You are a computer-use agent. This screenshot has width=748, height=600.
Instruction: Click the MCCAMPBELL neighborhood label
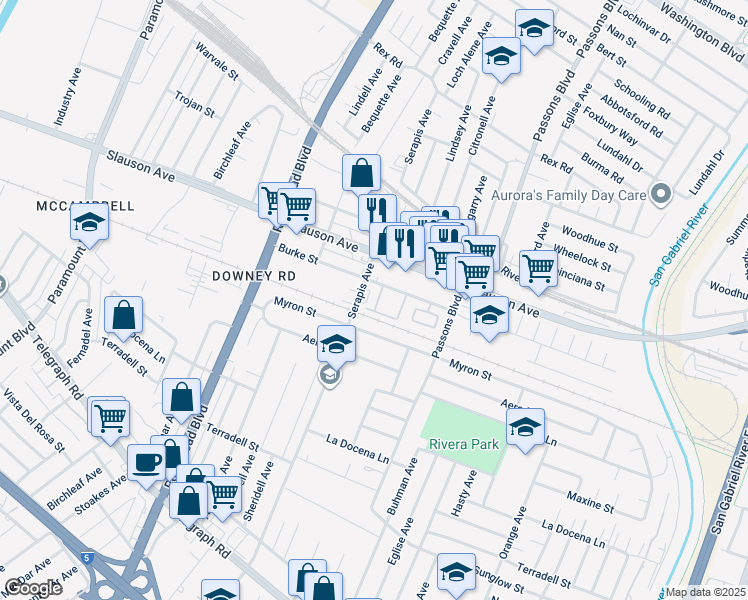[85, 206]
